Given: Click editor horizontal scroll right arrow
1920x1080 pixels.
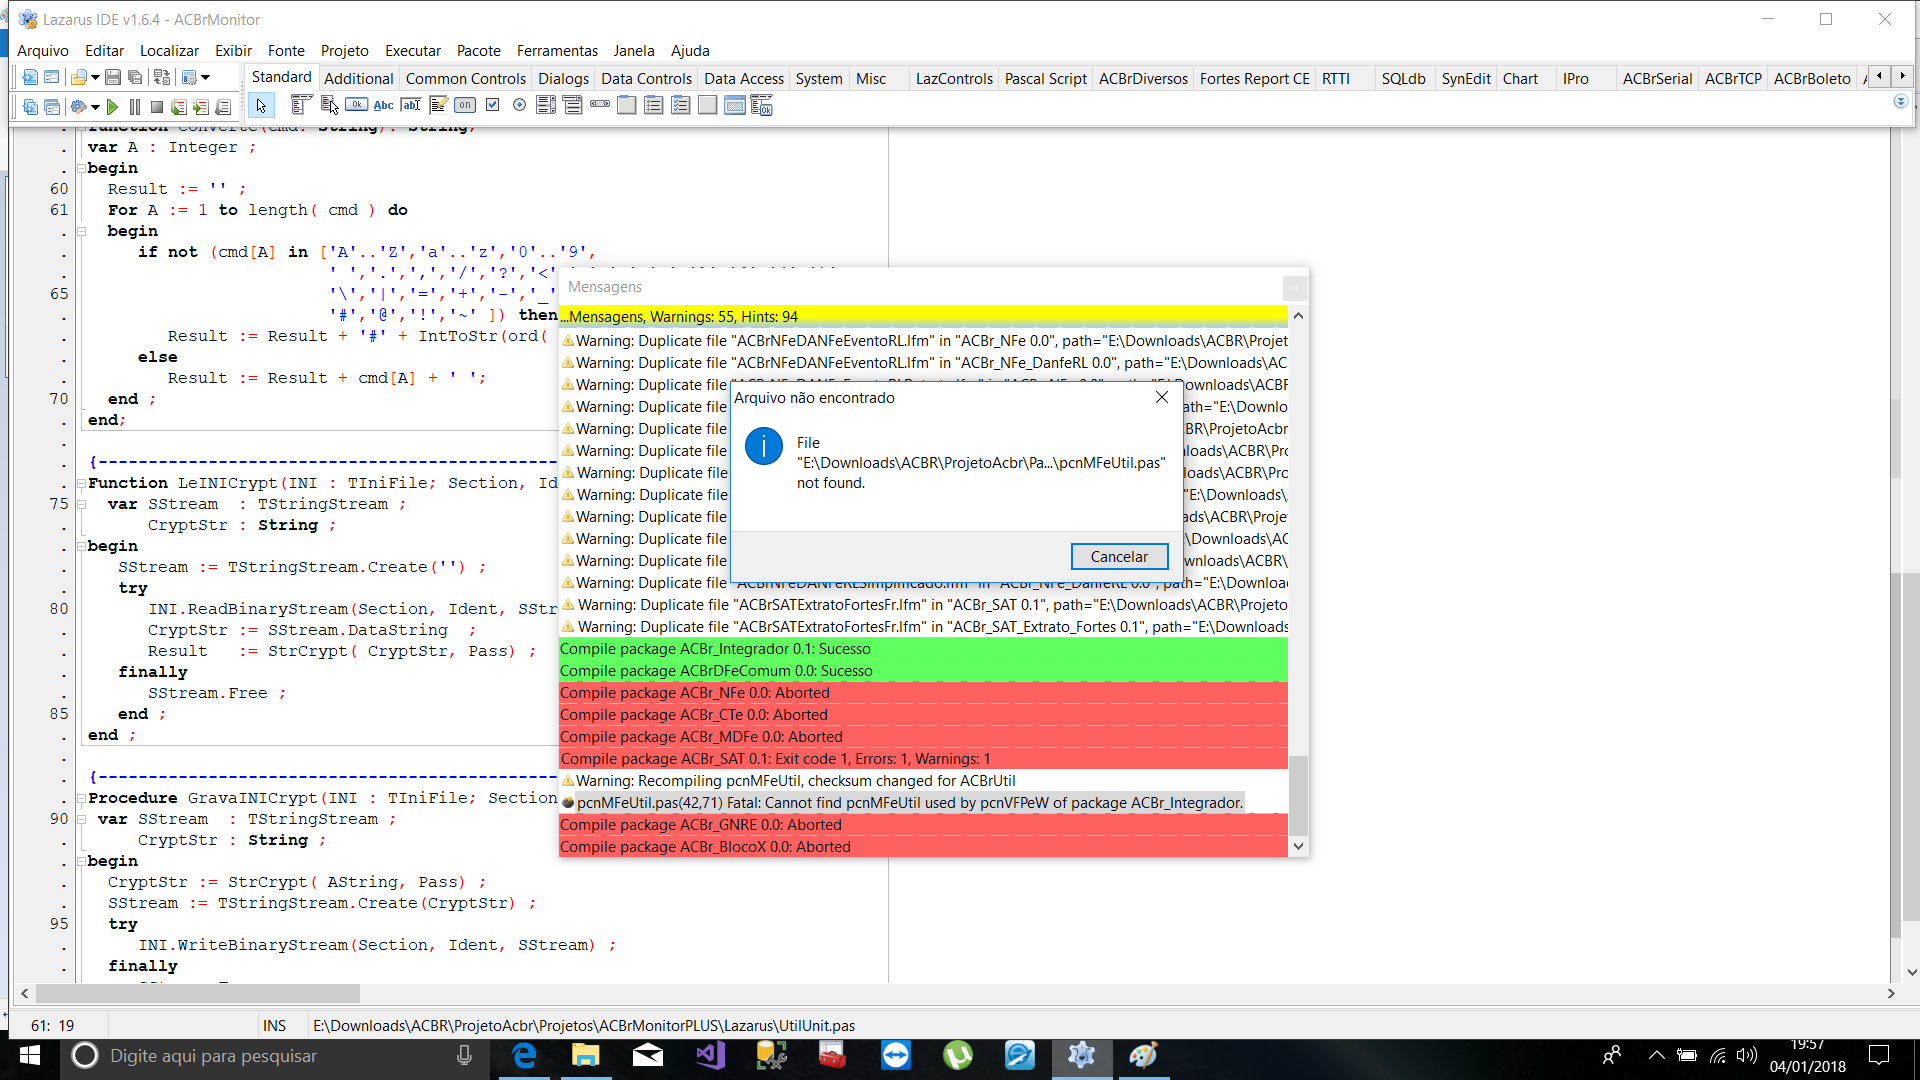Looking at the screenshot, I should point(1891,994).
